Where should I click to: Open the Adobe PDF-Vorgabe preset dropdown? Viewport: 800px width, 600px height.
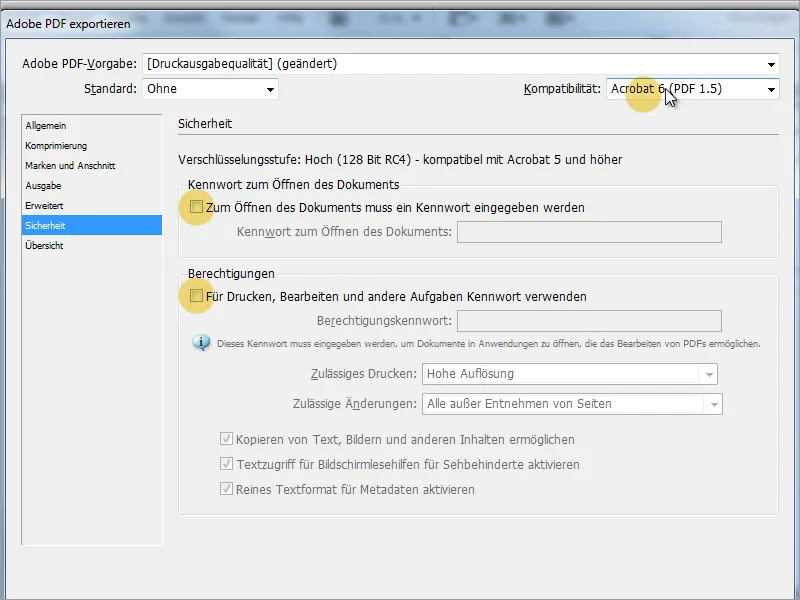(460, 64)
